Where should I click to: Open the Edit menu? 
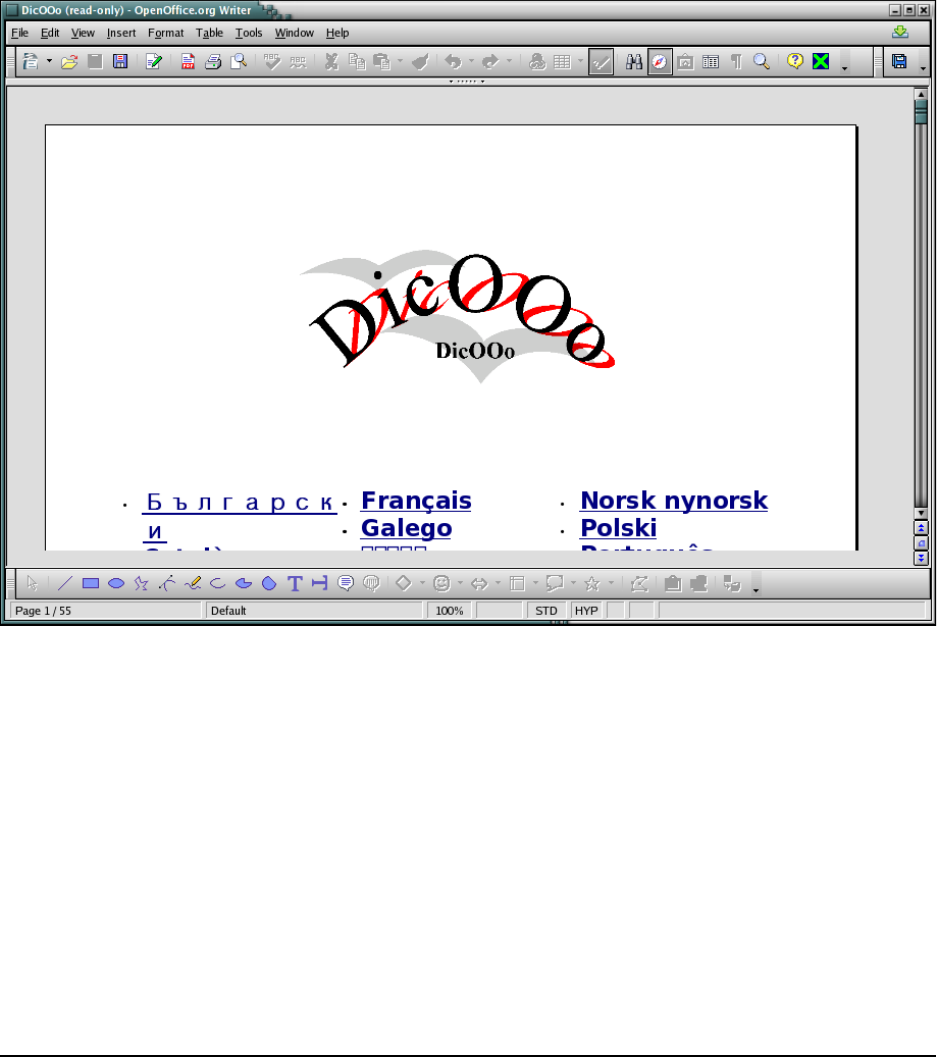[x=50, y=32]
